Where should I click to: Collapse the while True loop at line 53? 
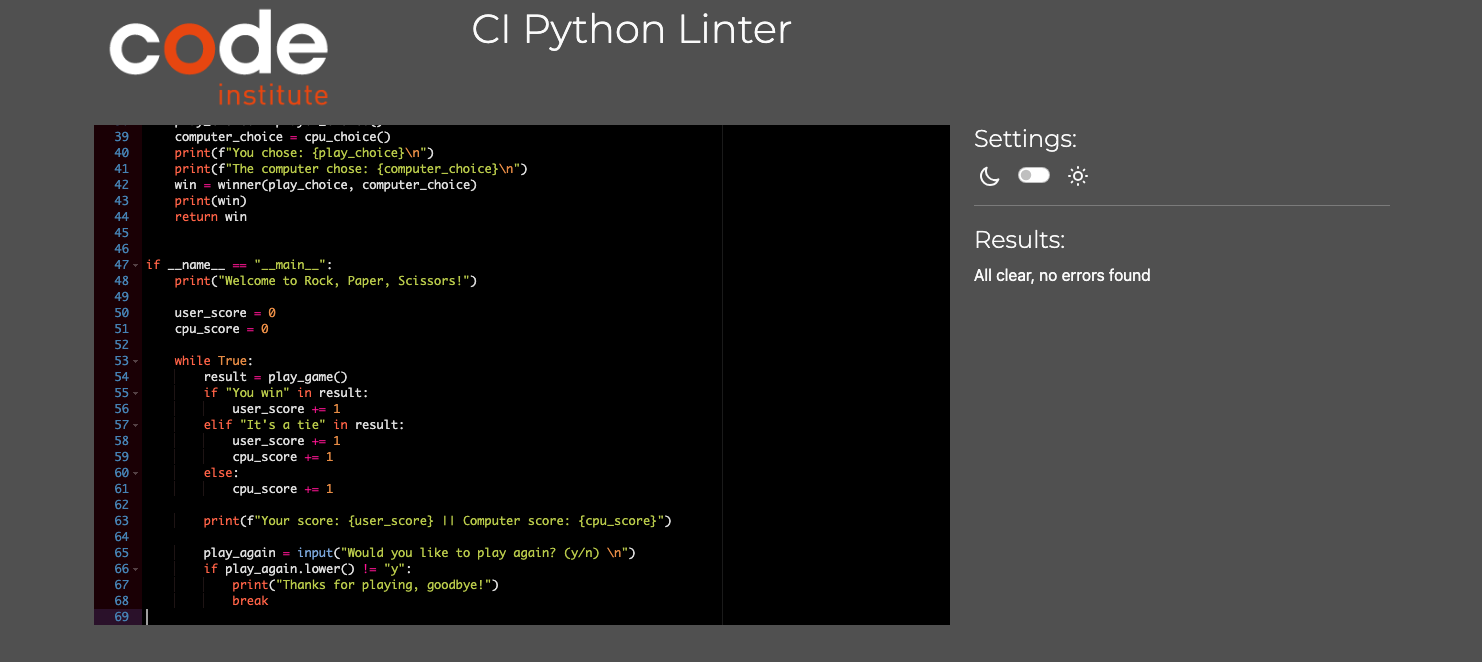(135, 360)
